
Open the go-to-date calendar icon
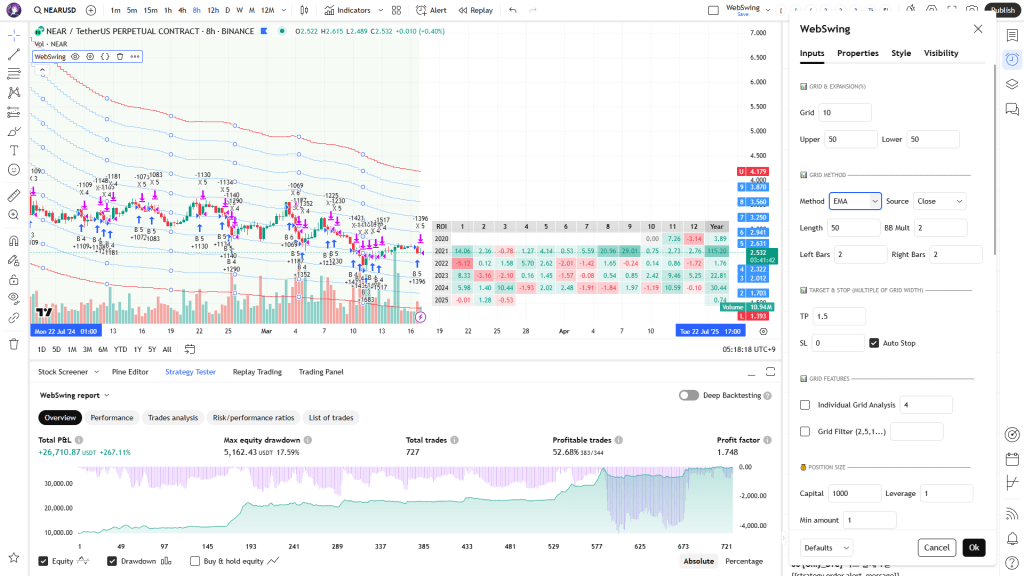pos(189,349)
